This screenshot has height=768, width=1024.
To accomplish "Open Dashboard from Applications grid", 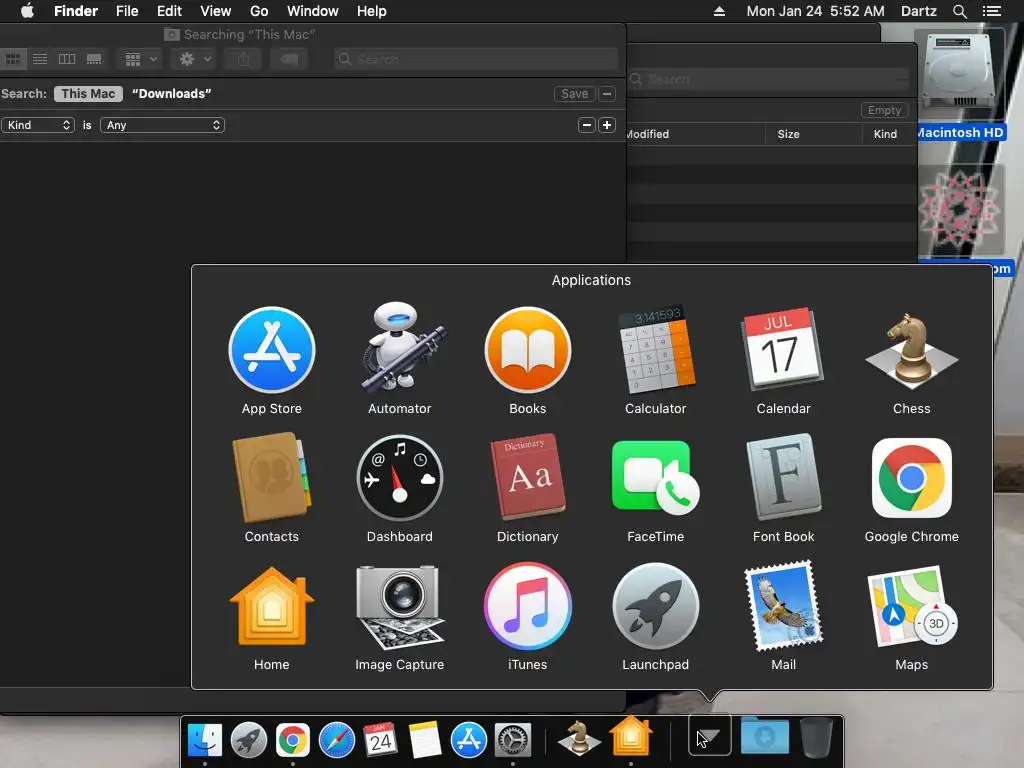I will pyautogui.click(x=400, y=478).
